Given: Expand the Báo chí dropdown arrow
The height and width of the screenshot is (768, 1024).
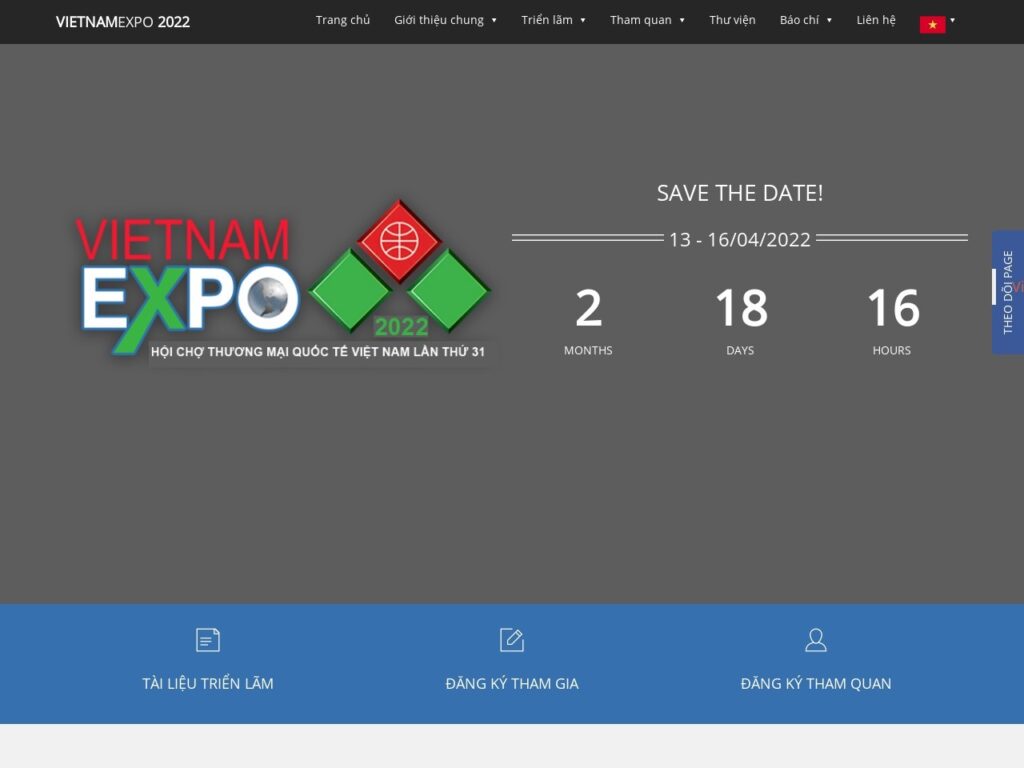Looking at the screenshot, I should click(829, 20).
